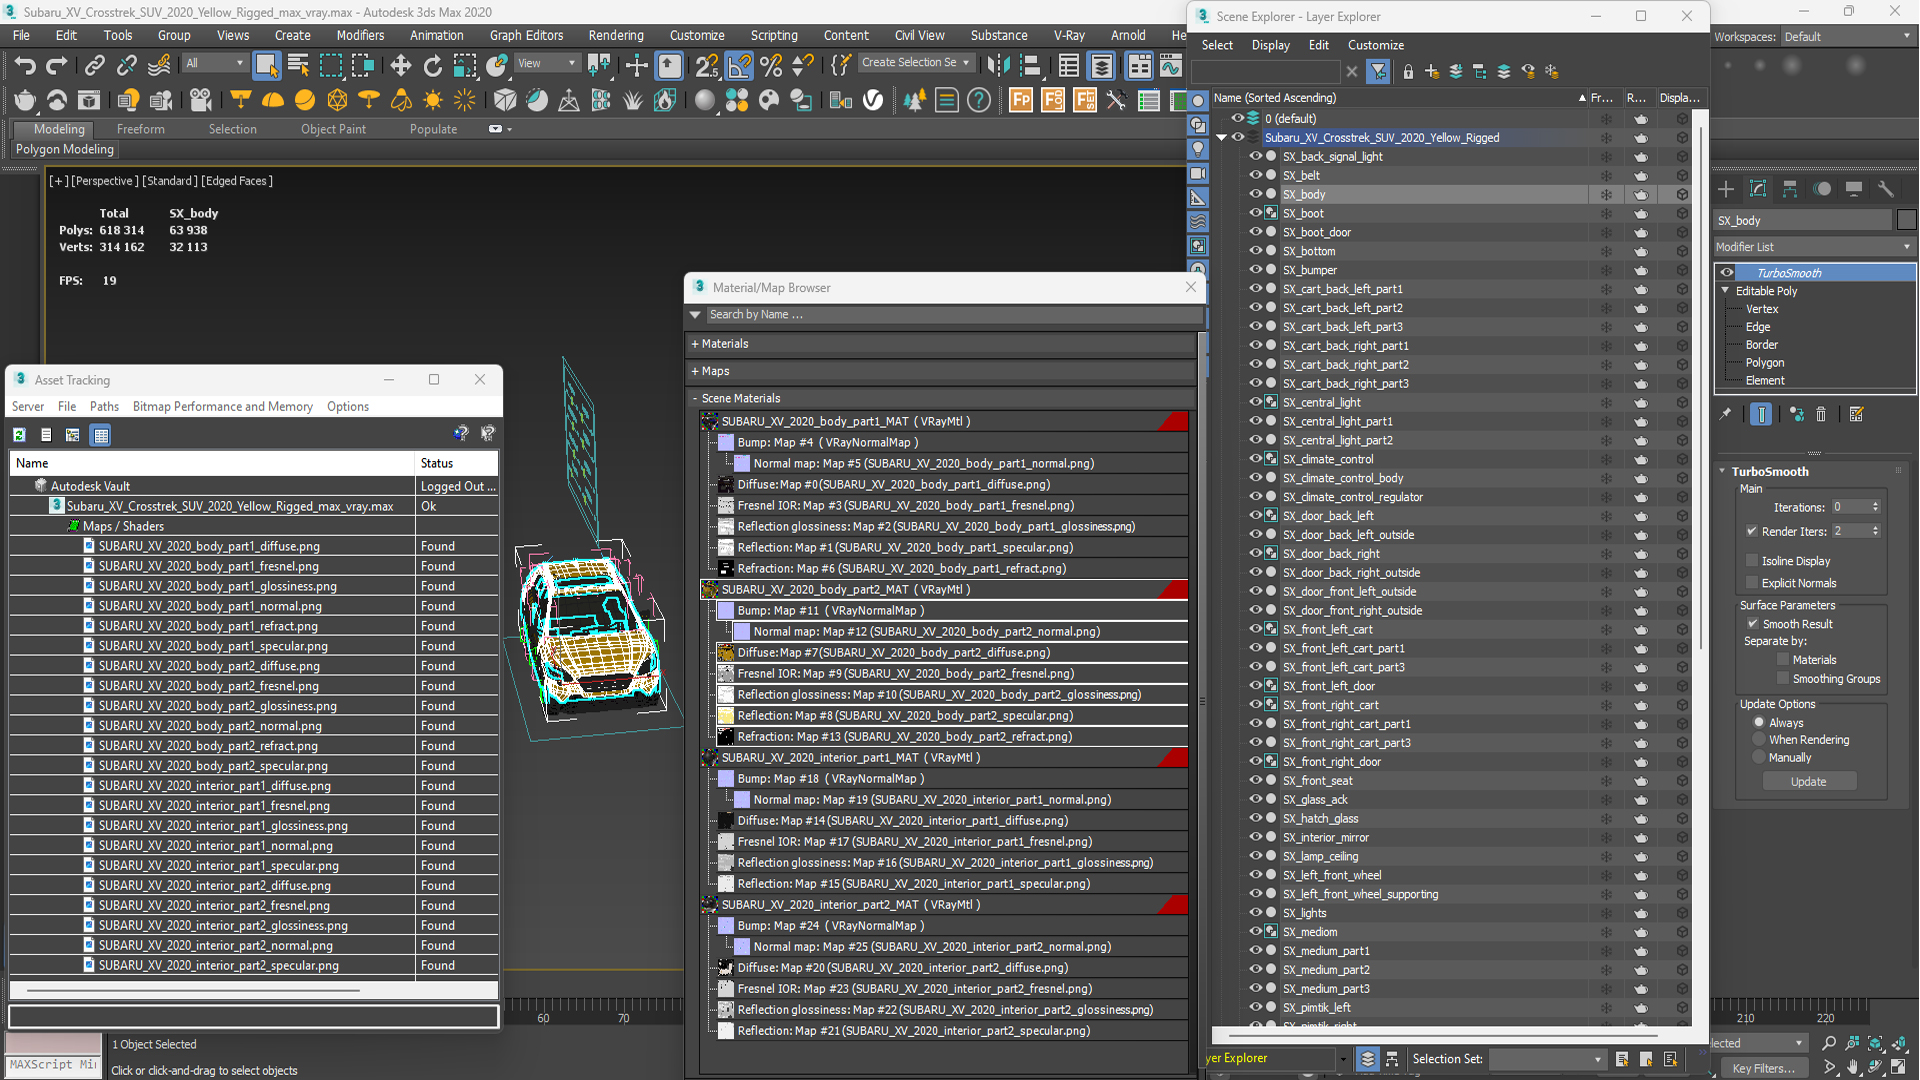Open the Utilities wrench panel tab
The width and height of the screenshot is (1920, 1080).
point(1886,189)
